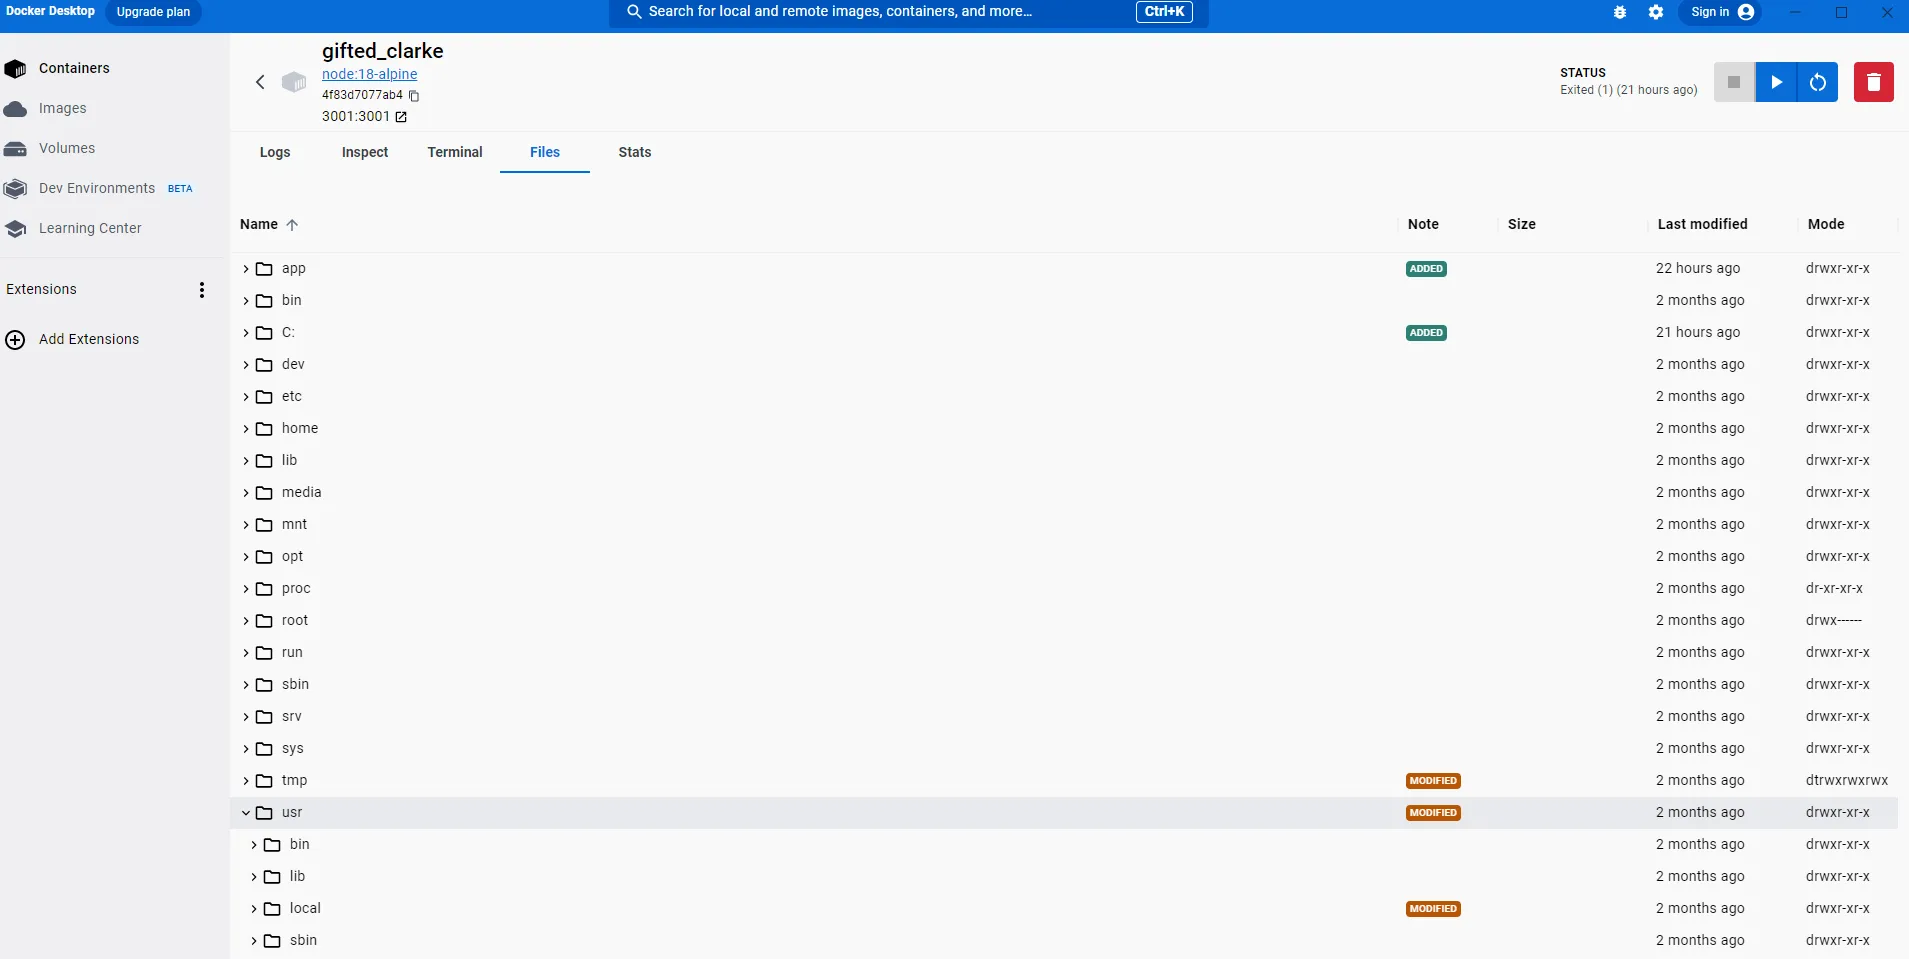Sort by the Last modified column
The width and height of the screenshot is (1909, 959).
click(1703, 225)
